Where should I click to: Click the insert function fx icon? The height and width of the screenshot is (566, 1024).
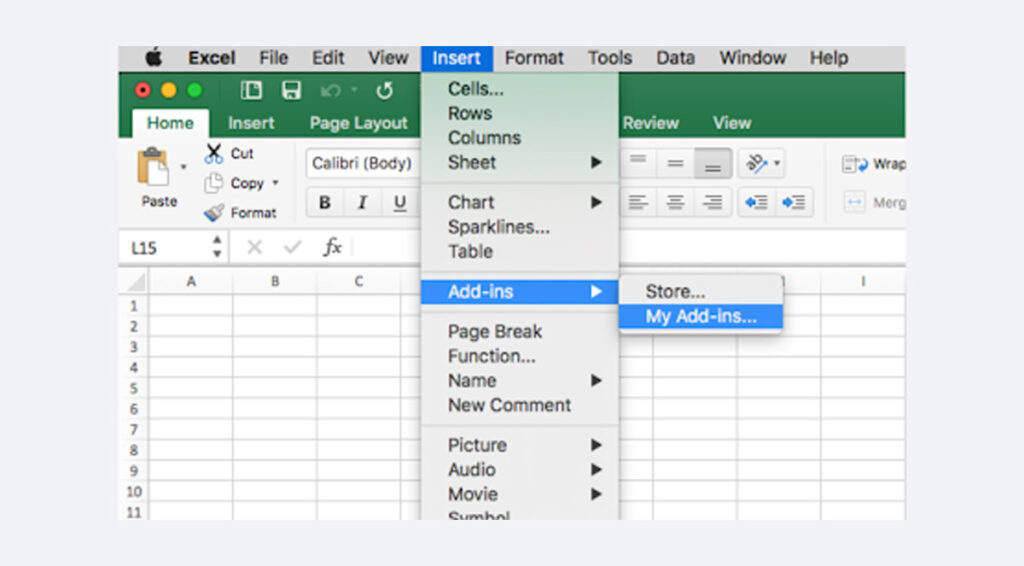pyautogui.click(x=332, y=247)
